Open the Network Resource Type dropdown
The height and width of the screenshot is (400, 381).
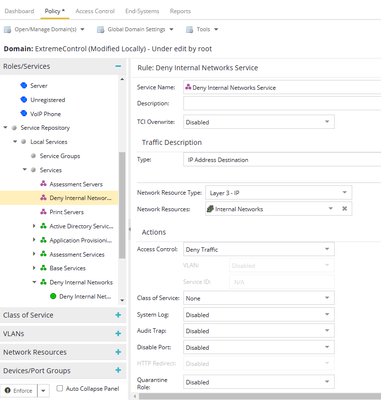pos(345,193)
